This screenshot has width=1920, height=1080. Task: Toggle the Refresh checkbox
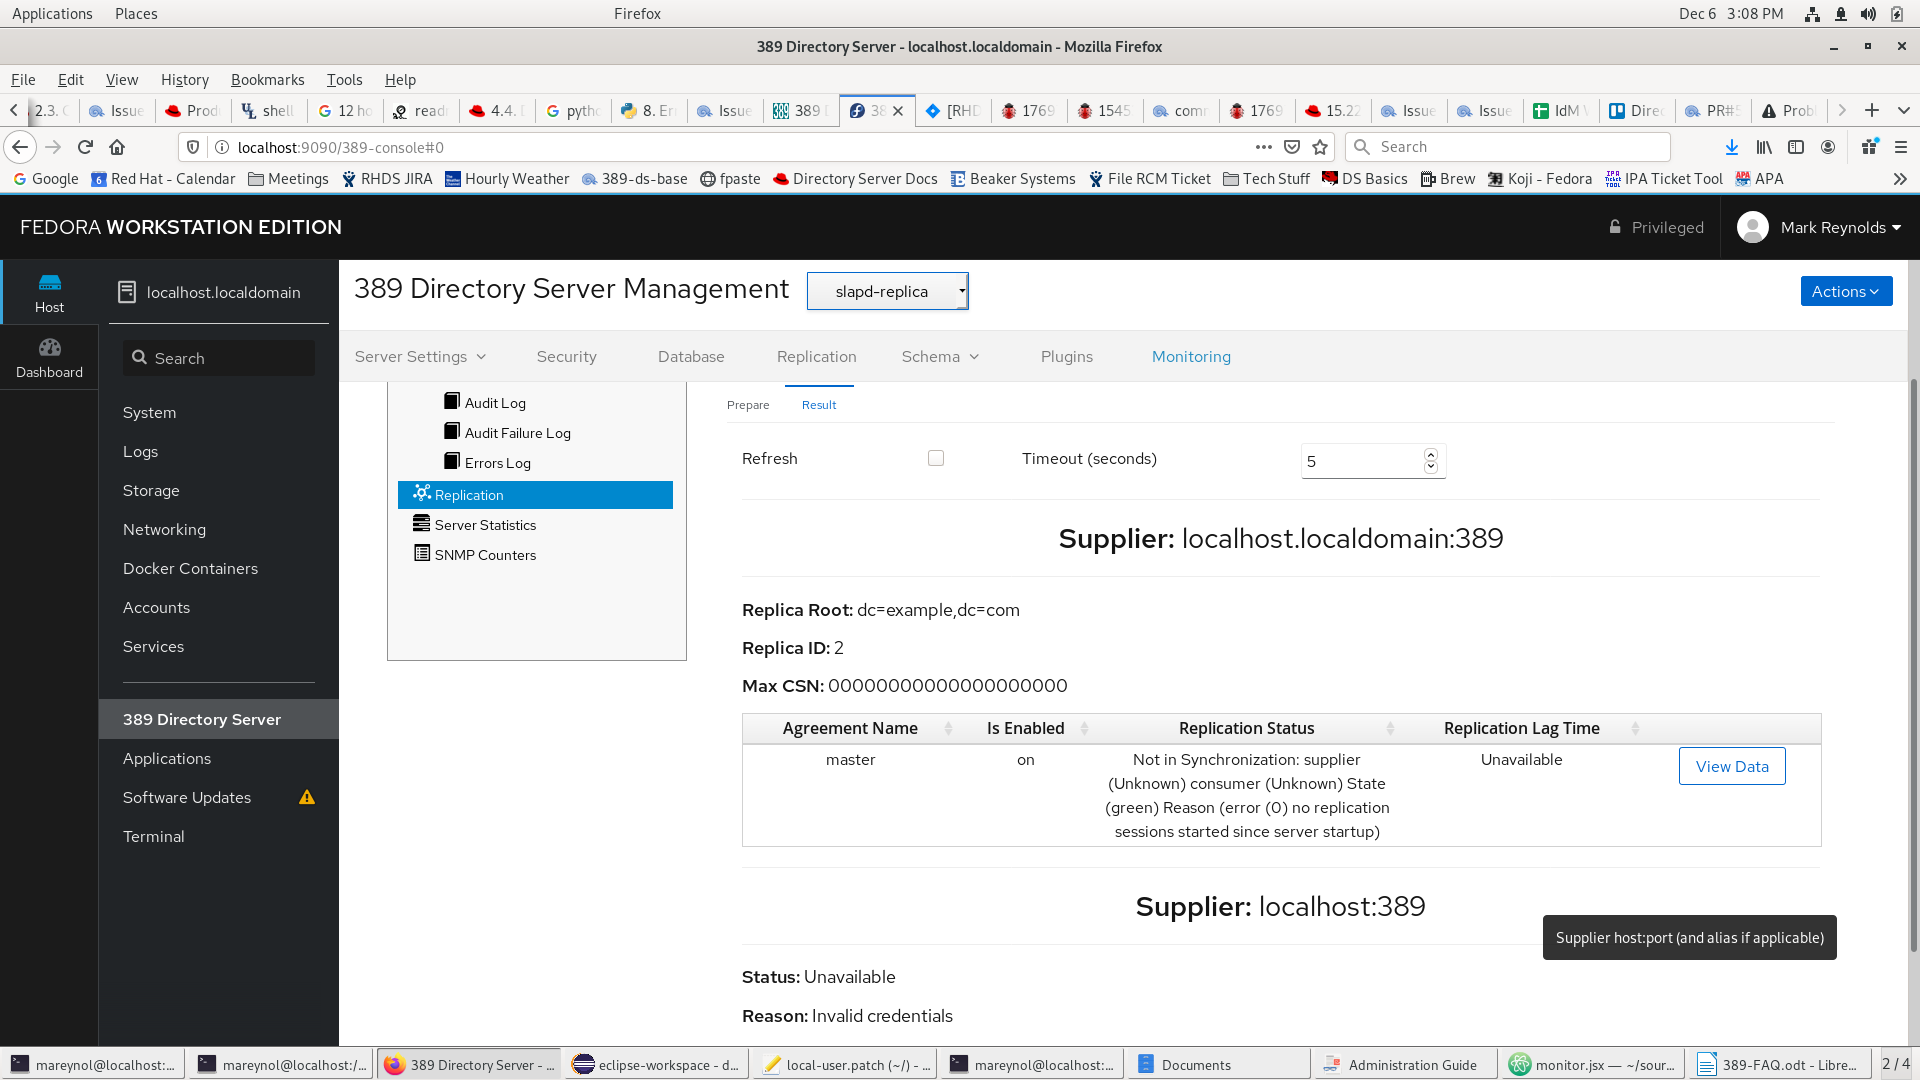(x=936, y=458)
